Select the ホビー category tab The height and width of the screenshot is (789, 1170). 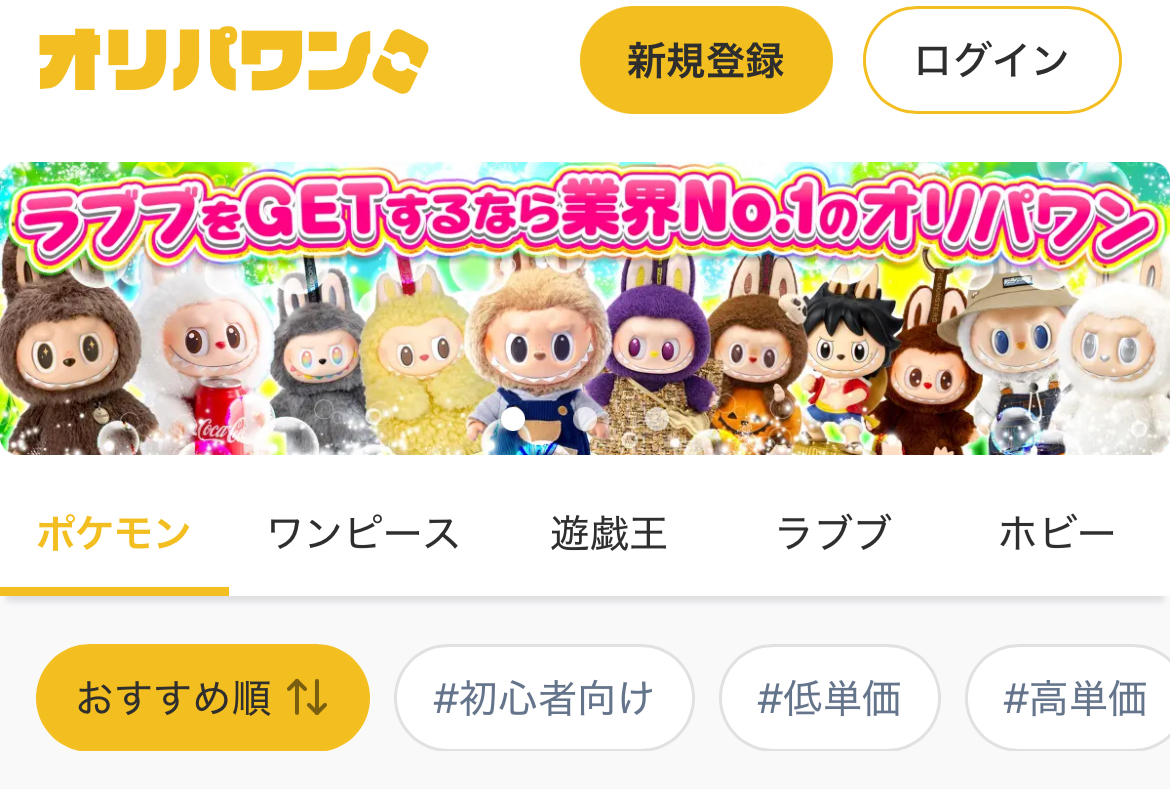click(x=1056, y=534)
